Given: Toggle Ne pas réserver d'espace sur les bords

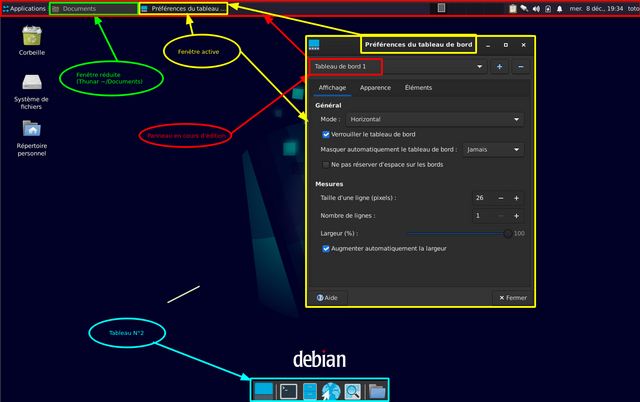Looking at the screenshot, I should click(x=326, y=165).
